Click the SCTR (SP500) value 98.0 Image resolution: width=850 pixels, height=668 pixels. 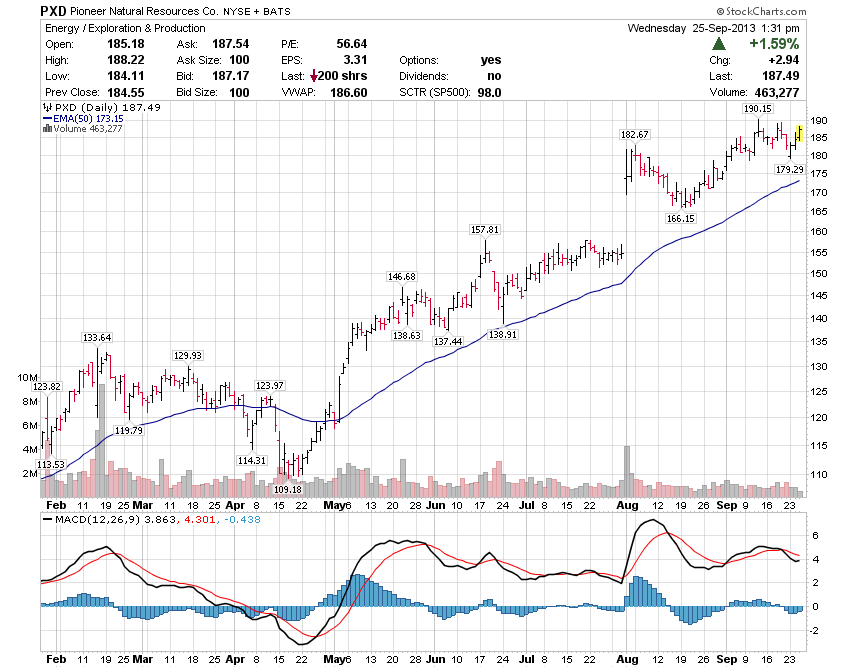489,93
